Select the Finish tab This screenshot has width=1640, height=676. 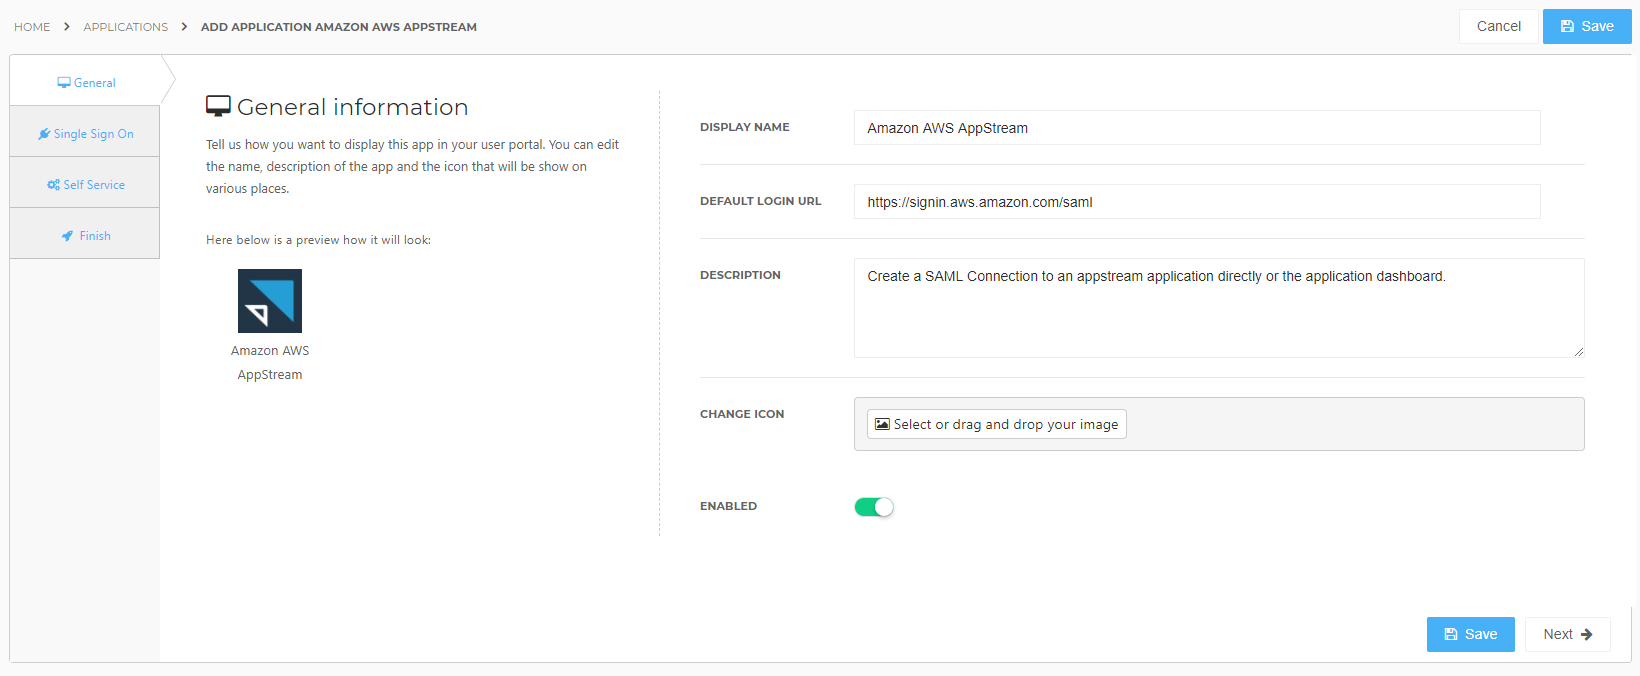pyautogui.click(x=85, y=235)
